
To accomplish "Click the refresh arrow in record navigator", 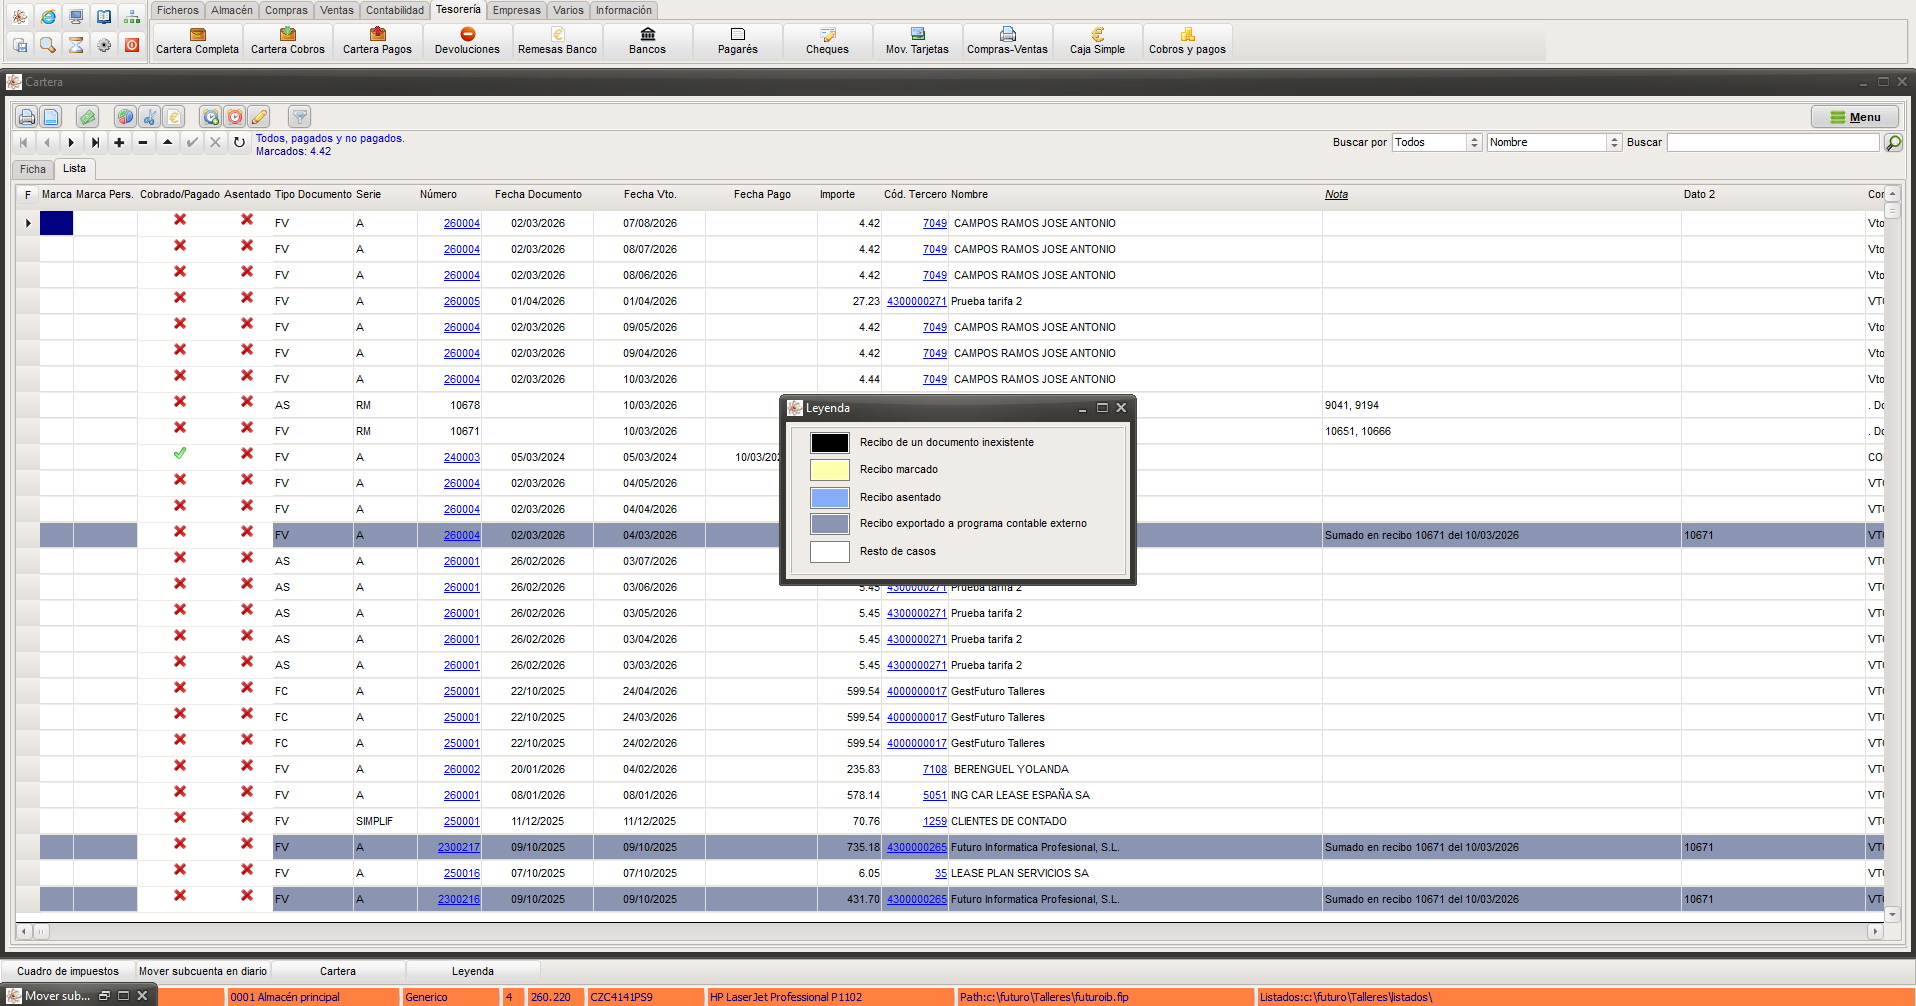I will click(239, 143).
